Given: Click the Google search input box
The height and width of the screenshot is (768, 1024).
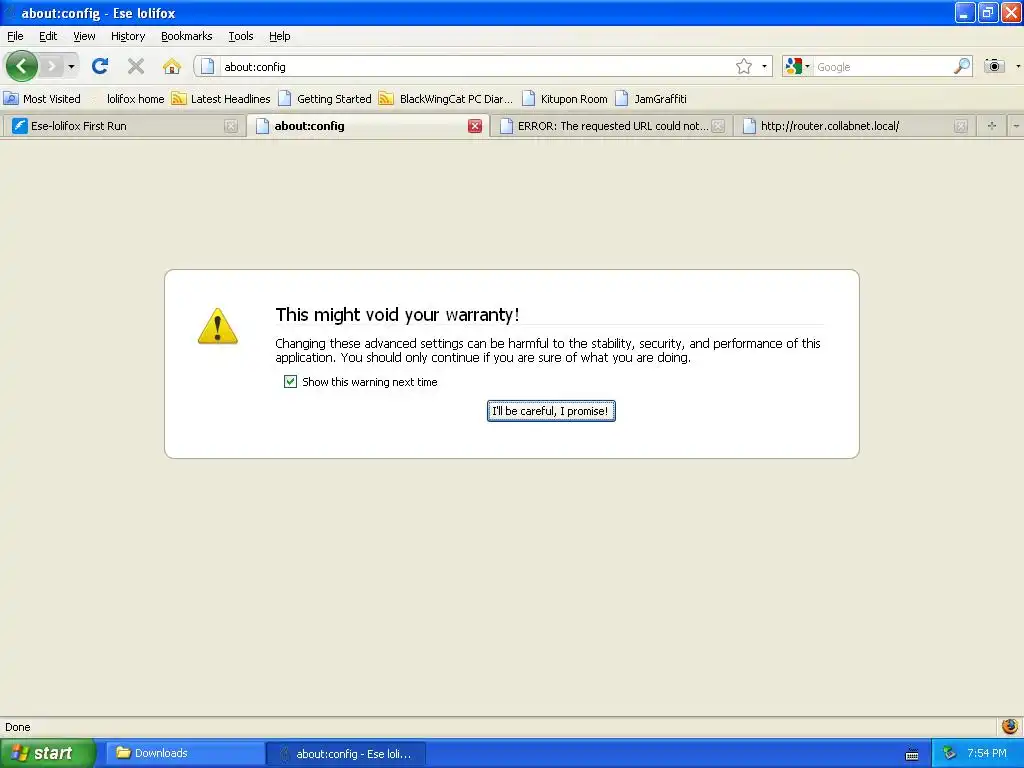Looking at the screenshot, I should click(883, 67).
